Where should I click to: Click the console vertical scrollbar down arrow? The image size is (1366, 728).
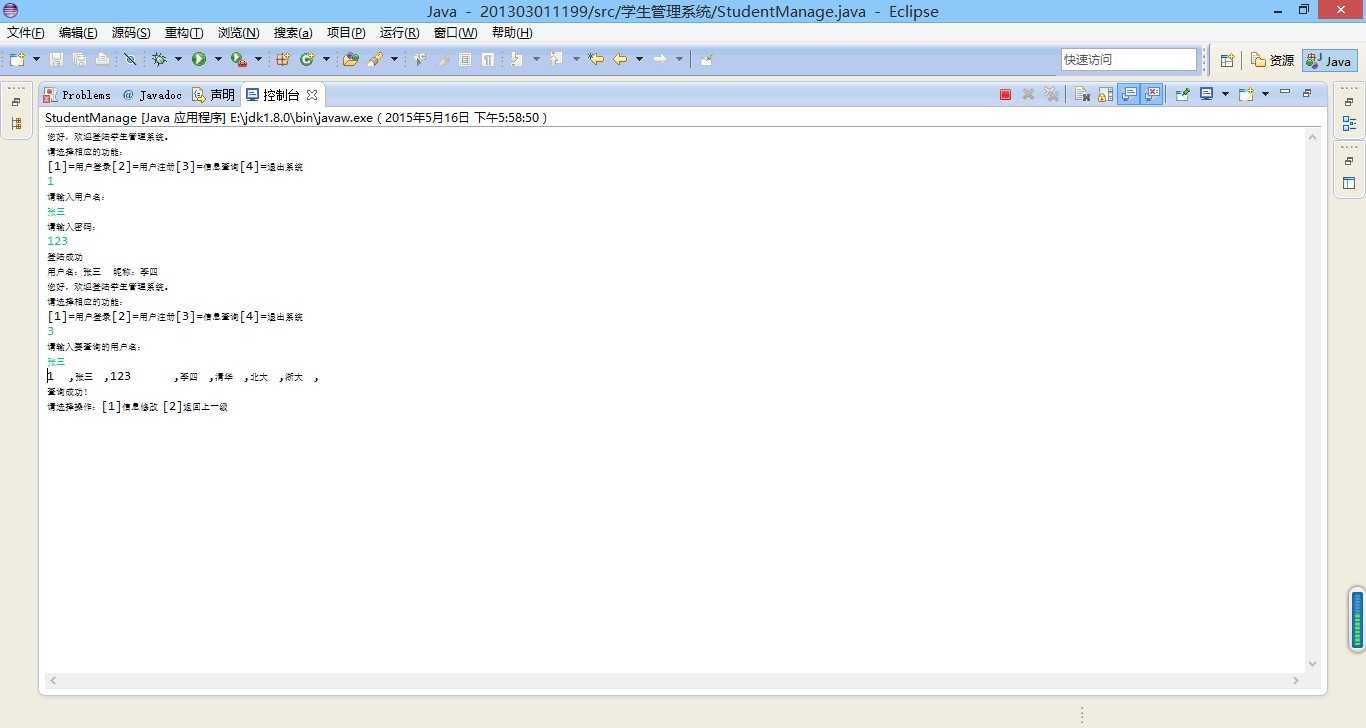click(1313, 664)
